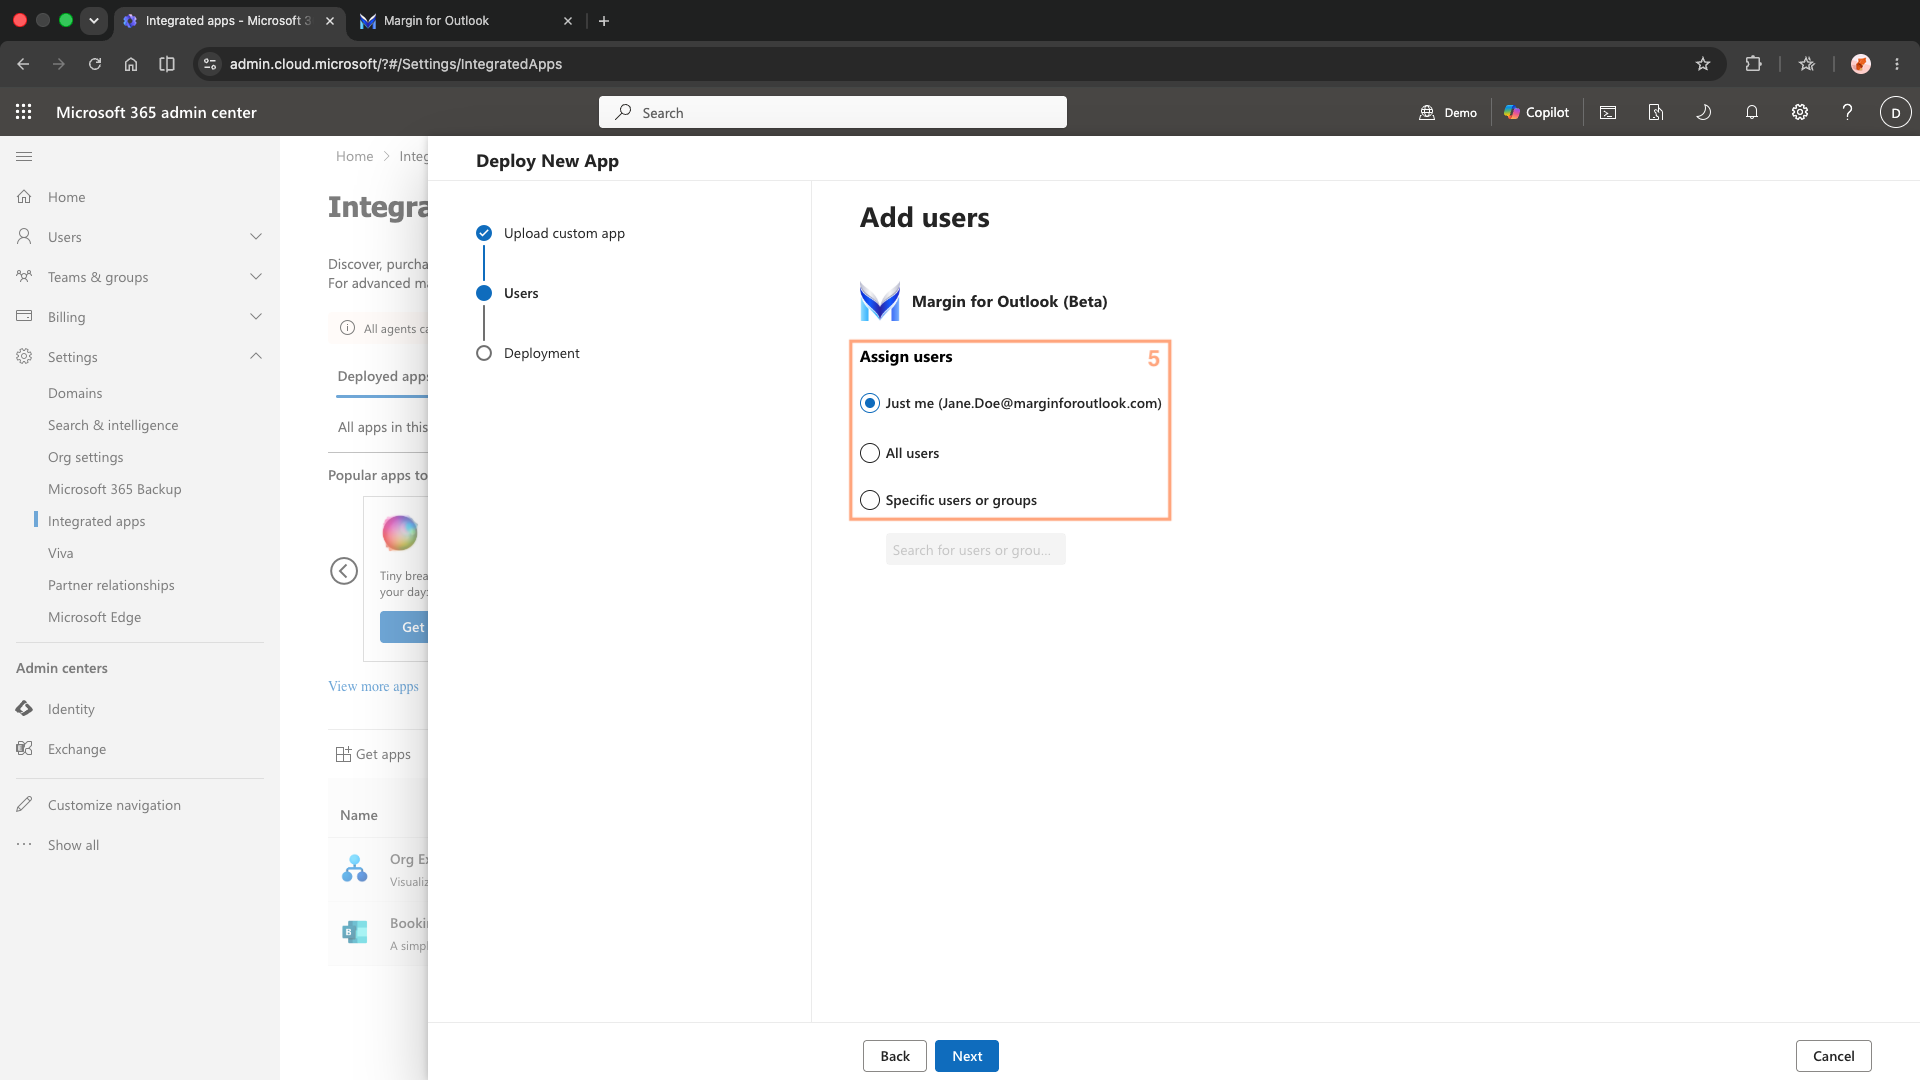Open Microsoft 365 Backup settings
Screen dimensions: 1920x1080
[115, 489]
